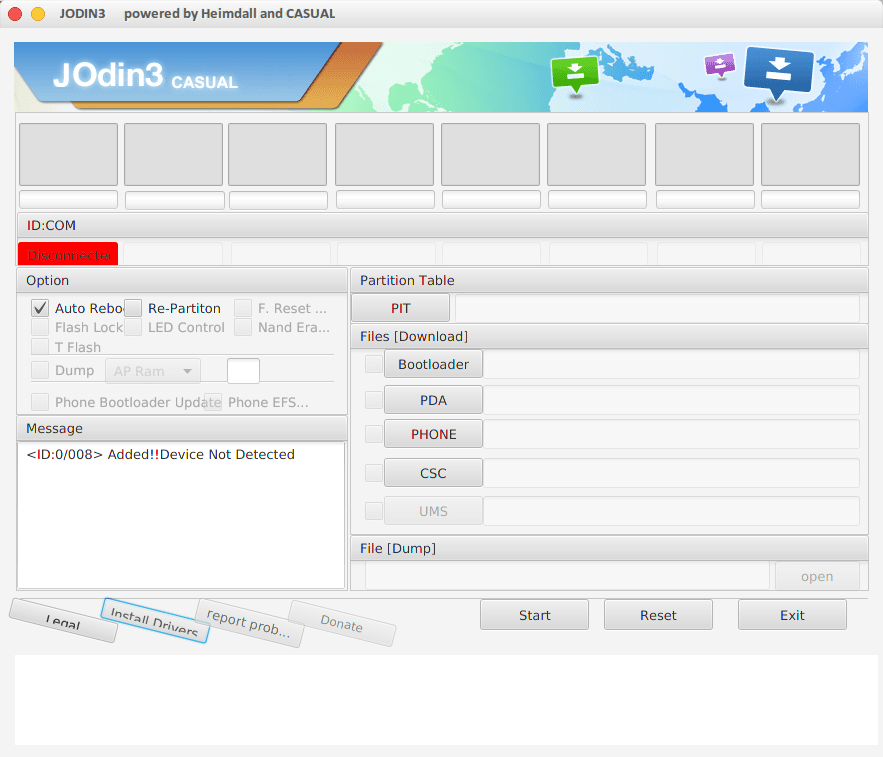Click the PDA file path field
883x757 pixels.
671,400
